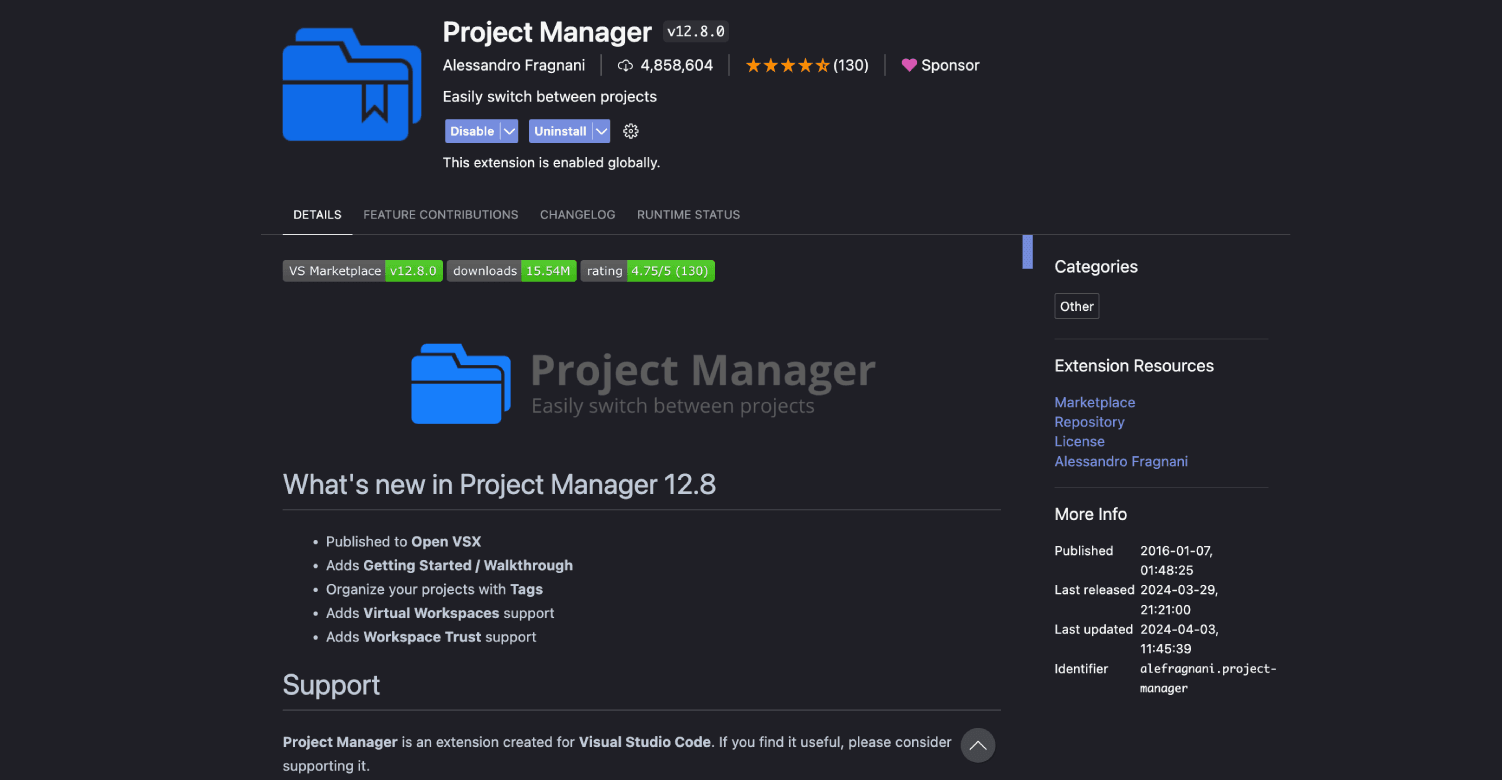Expand the Uninstall button dropdown arrow
The width and height of the screenshot is (1502, 780).
601,131
